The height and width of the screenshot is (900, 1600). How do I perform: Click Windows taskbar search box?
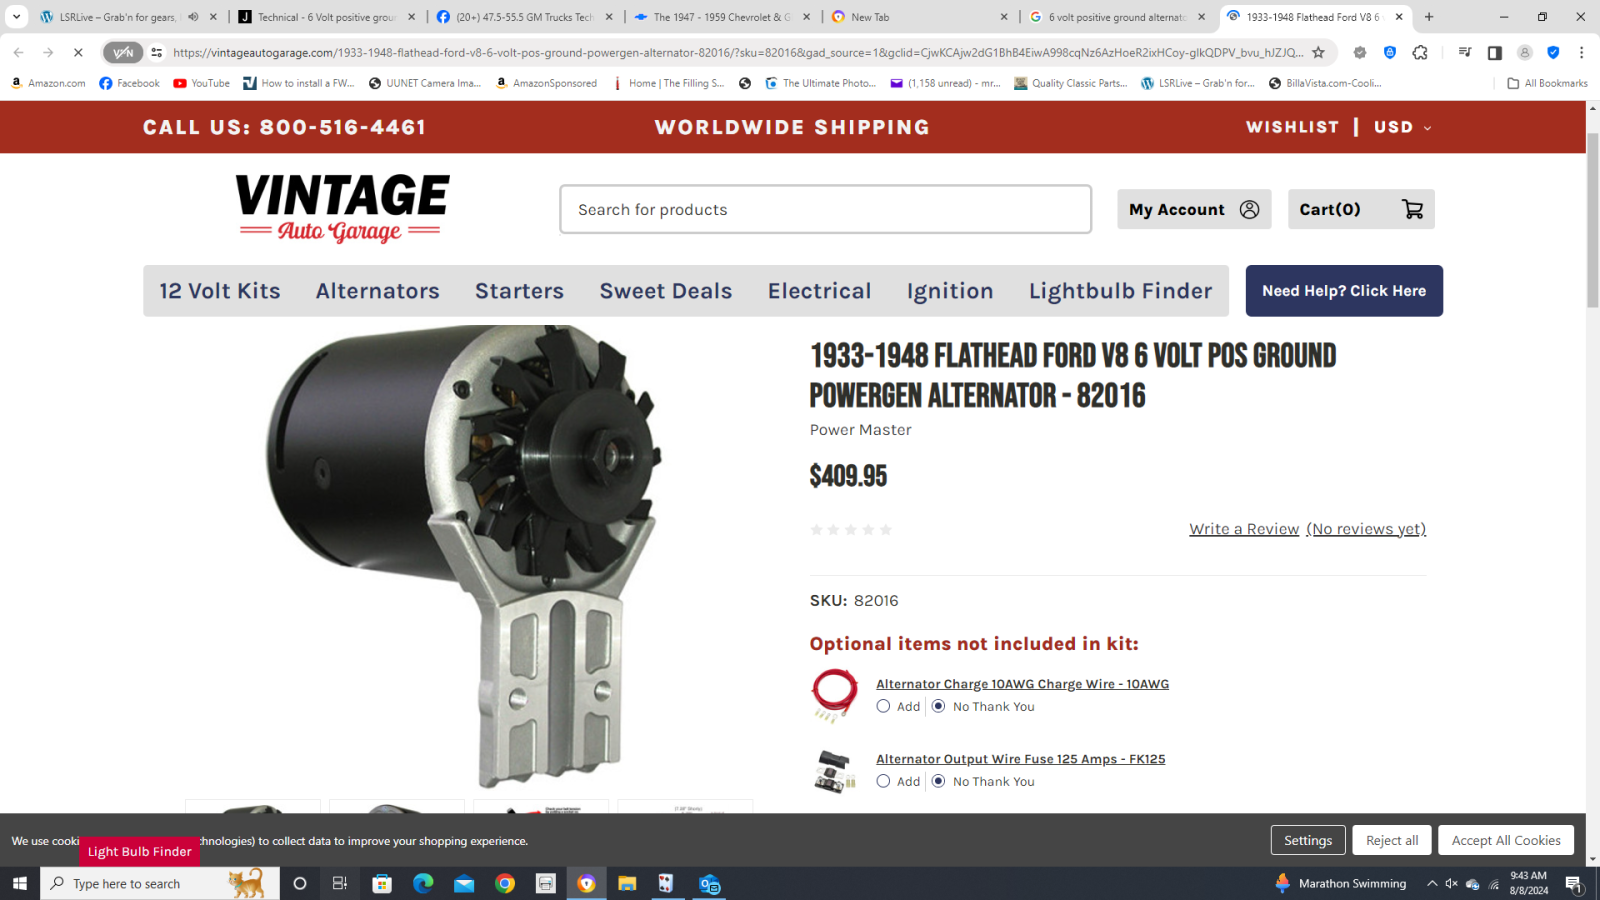(160, 883)
